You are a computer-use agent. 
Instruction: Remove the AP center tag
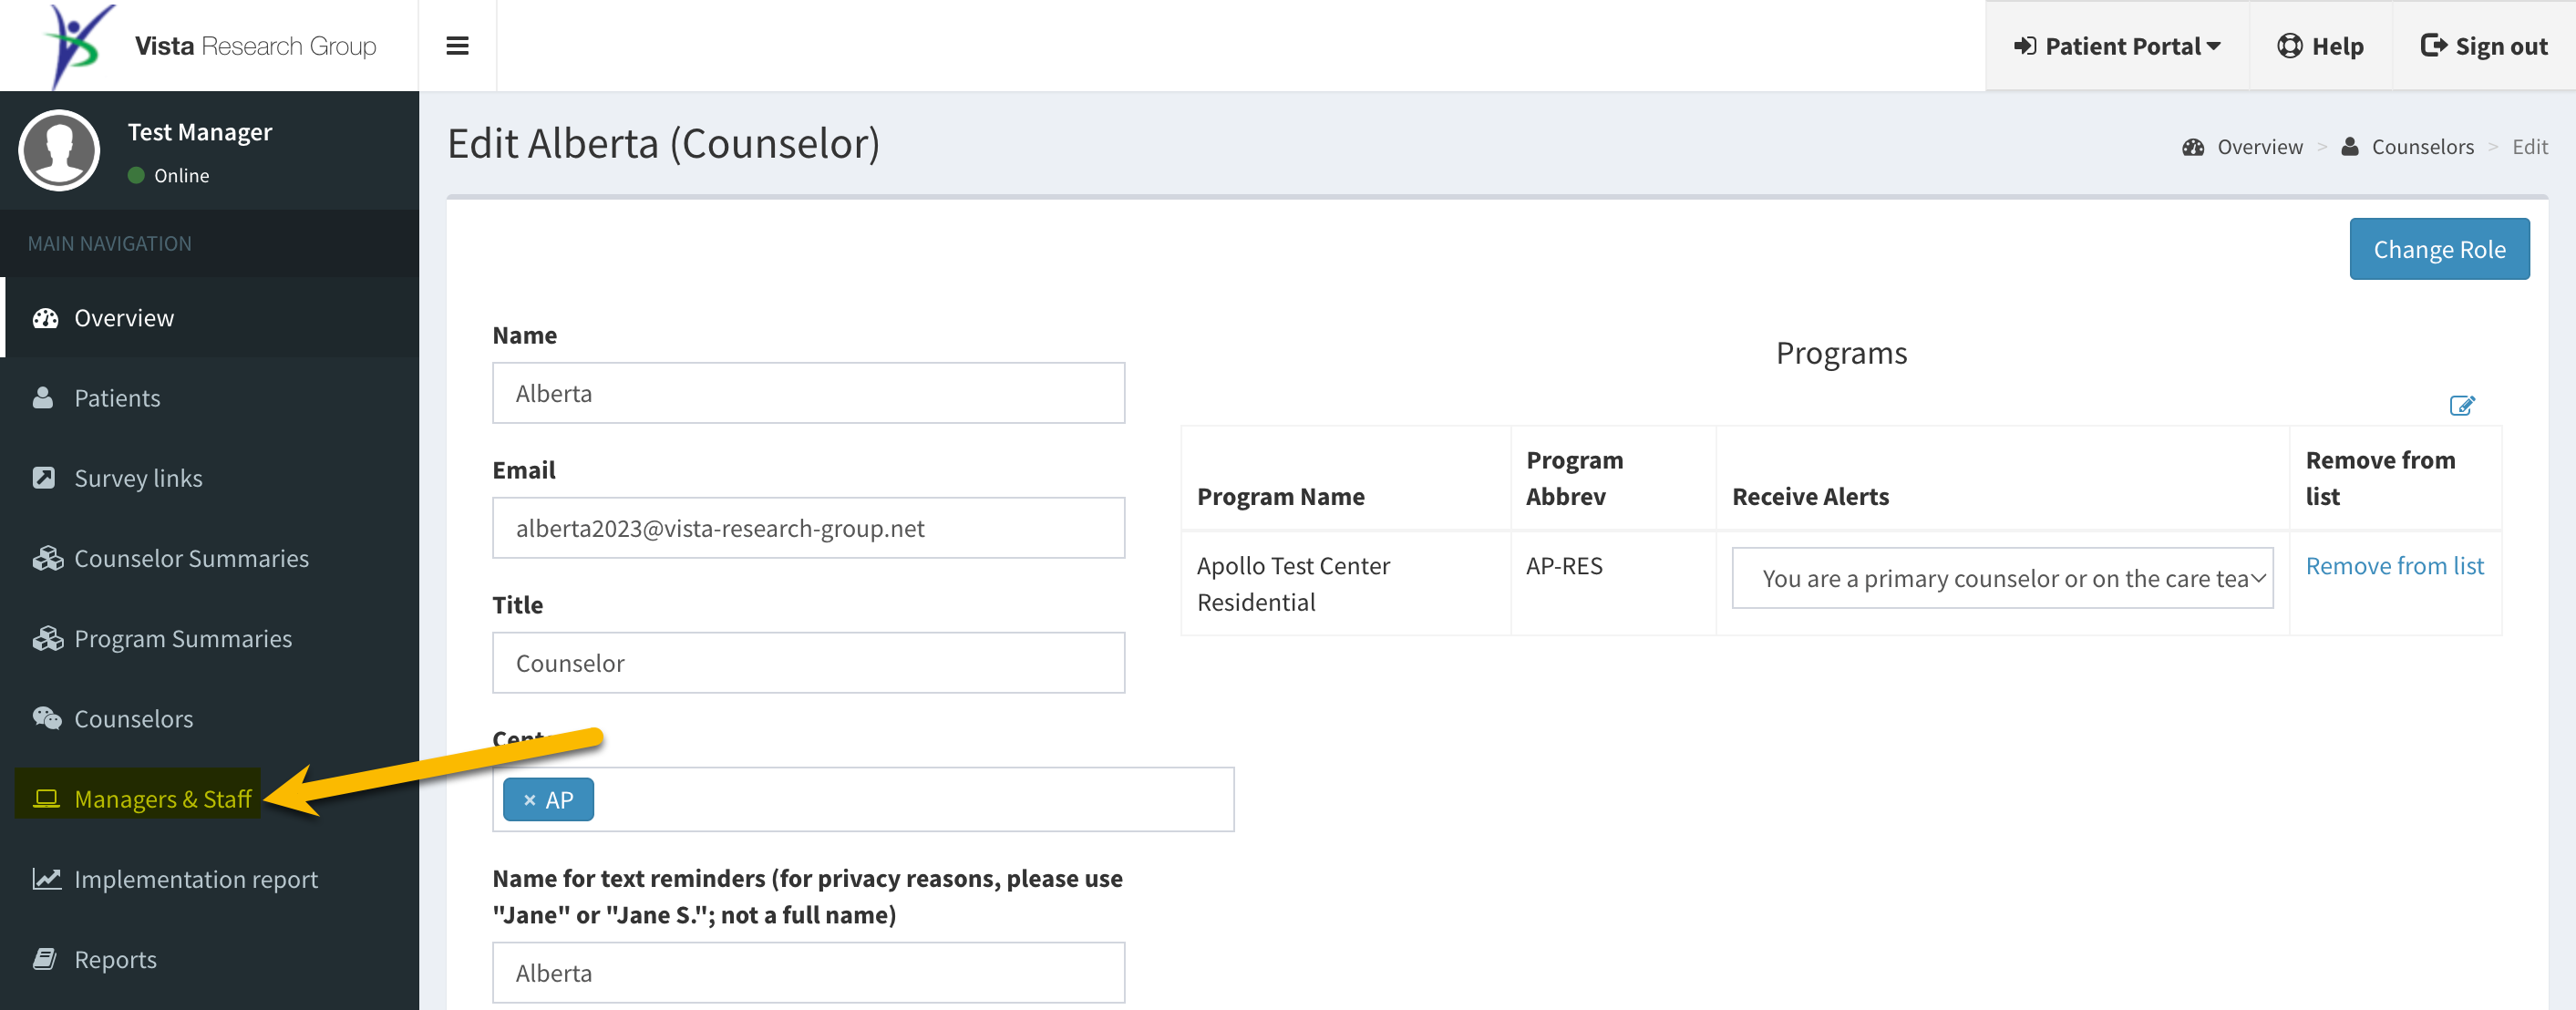[x=530, y=800]
